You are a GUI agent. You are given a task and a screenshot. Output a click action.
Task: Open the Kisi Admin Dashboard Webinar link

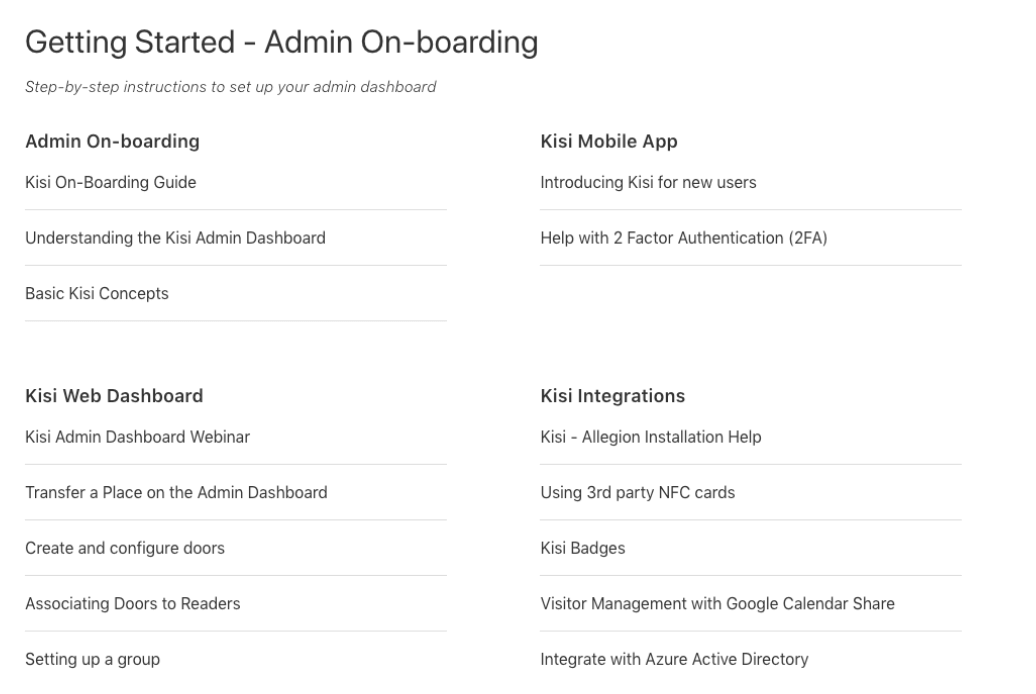[x=137, y=437]
